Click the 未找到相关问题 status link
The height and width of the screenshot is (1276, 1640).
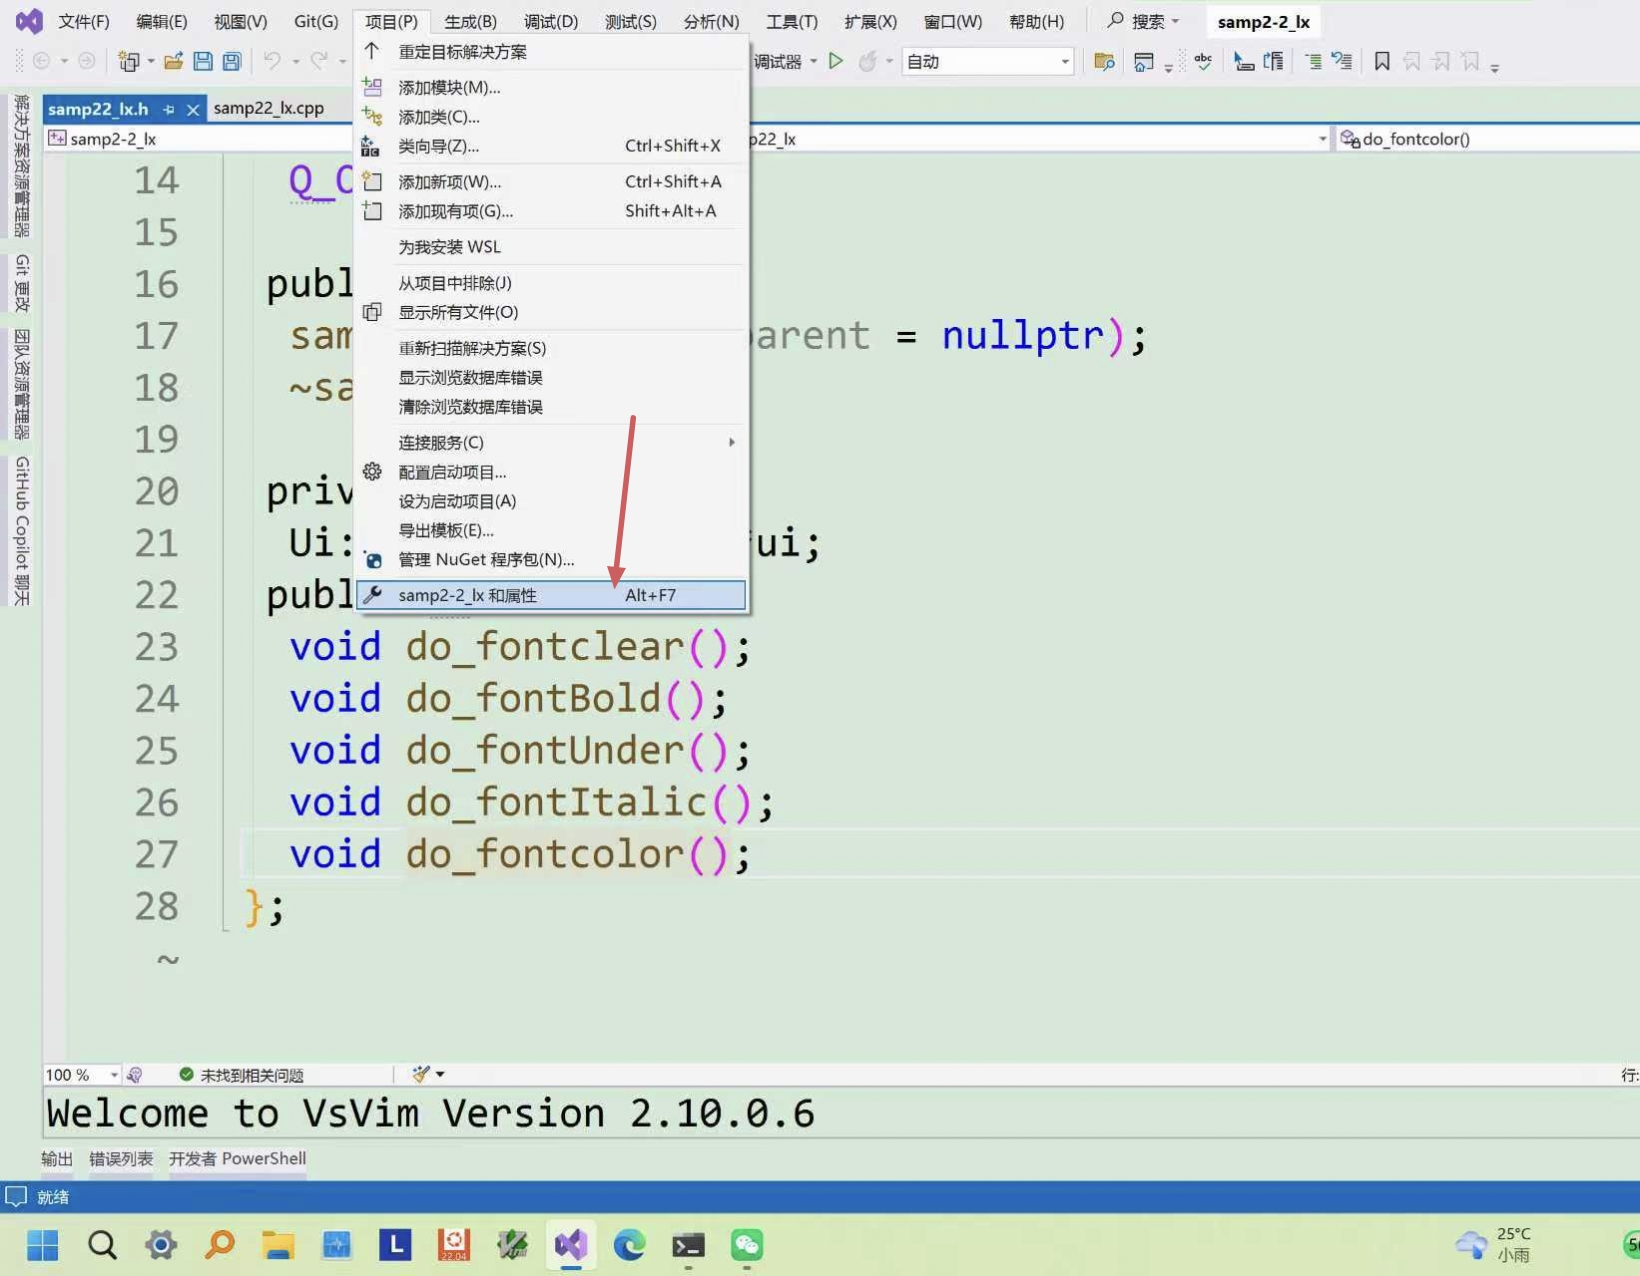(253, 1074)
